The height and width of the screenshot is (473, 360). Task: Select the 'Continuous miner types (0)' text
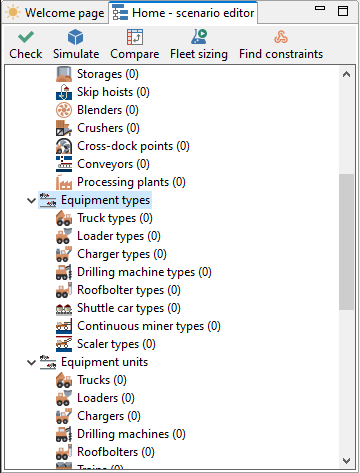pos(149,326)
